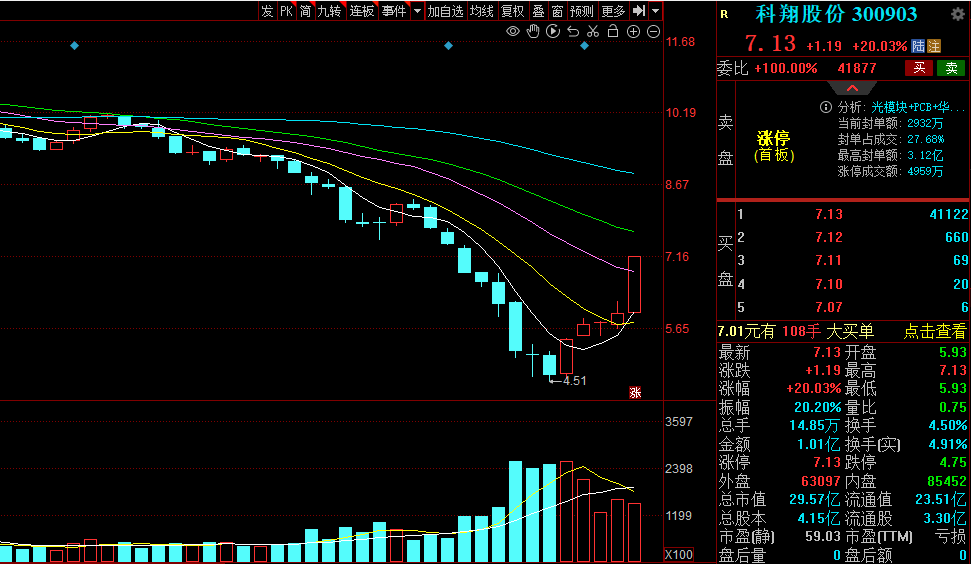
Task: Click the 点击查看 link for large orders
Action: [x=935, y=332]
